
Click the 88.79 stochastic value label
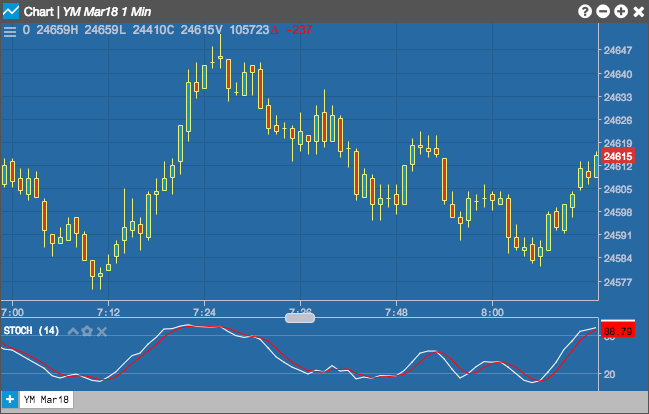[618, 330]
